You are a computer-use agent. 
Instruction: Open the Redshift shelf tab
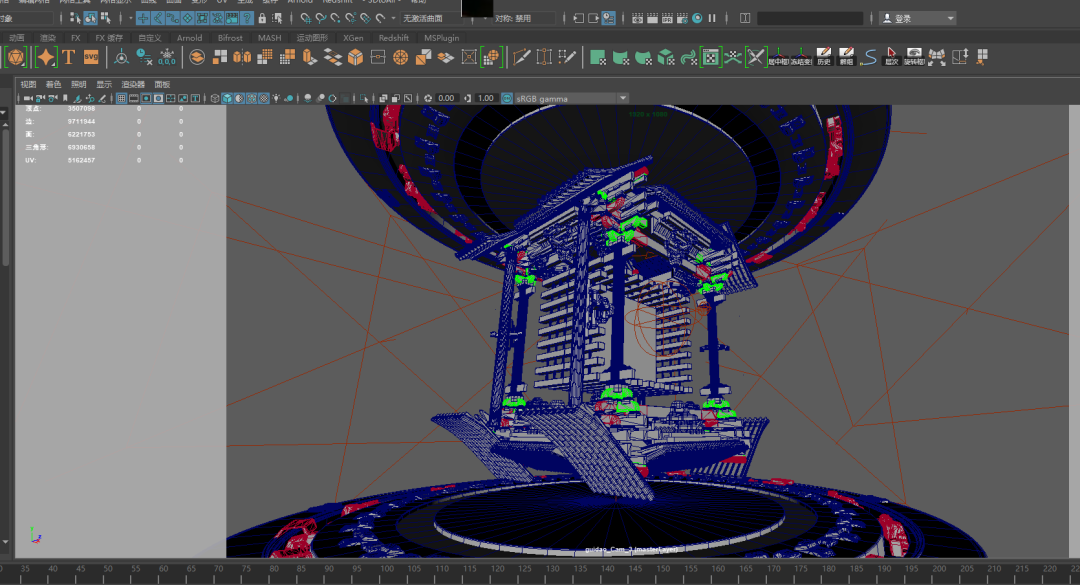(x=393, y=38)
